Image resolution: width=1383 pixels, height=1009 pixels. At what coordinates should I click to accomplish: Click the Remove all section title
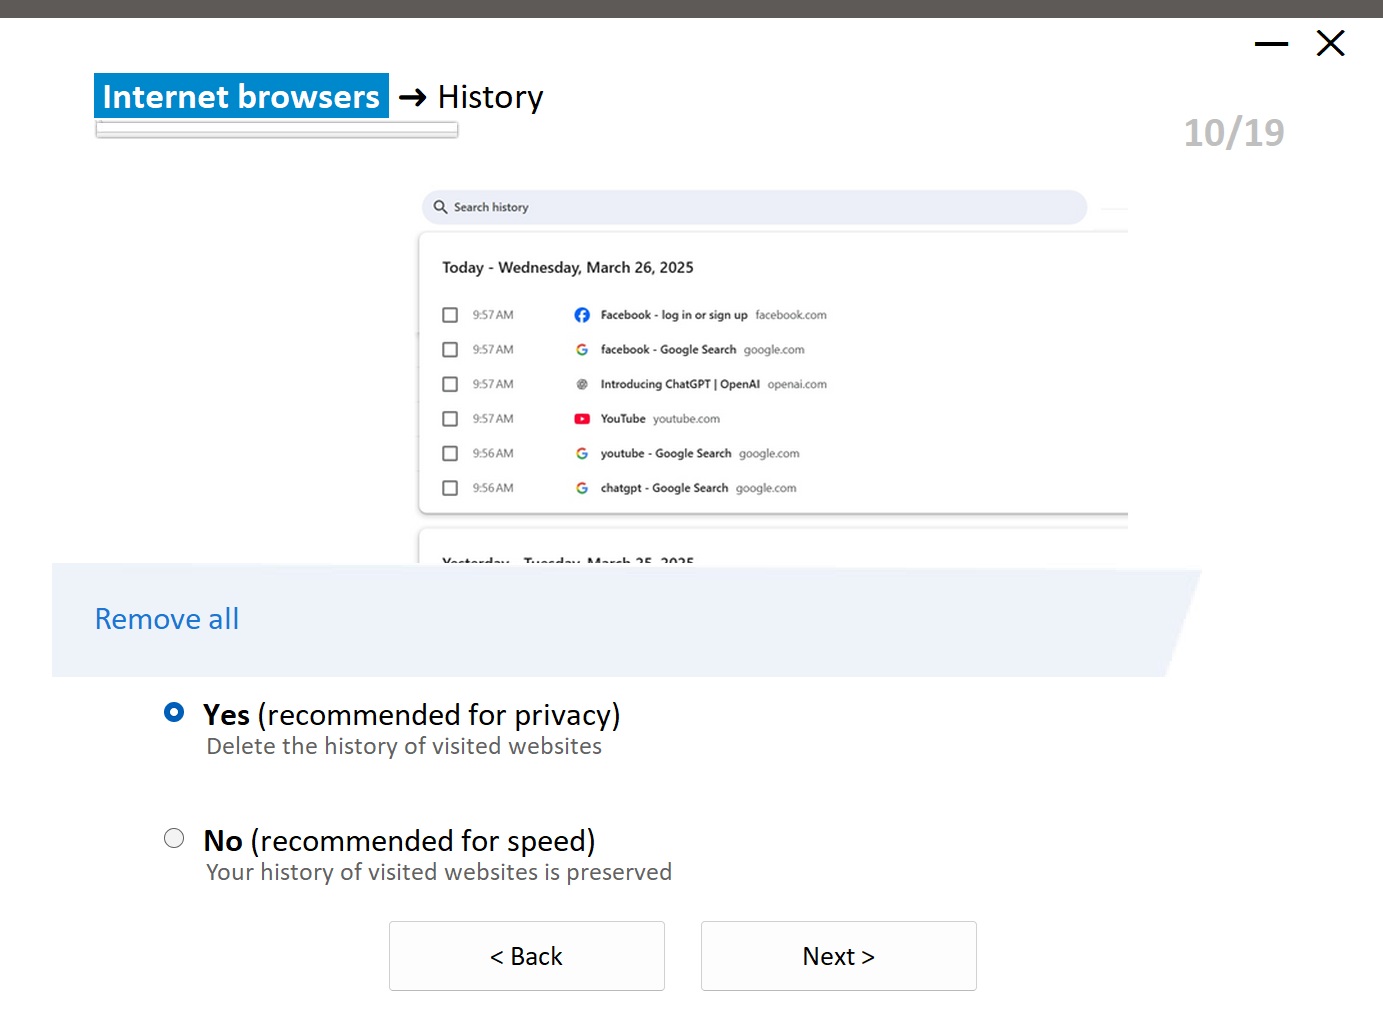click(x=167, y=619)
